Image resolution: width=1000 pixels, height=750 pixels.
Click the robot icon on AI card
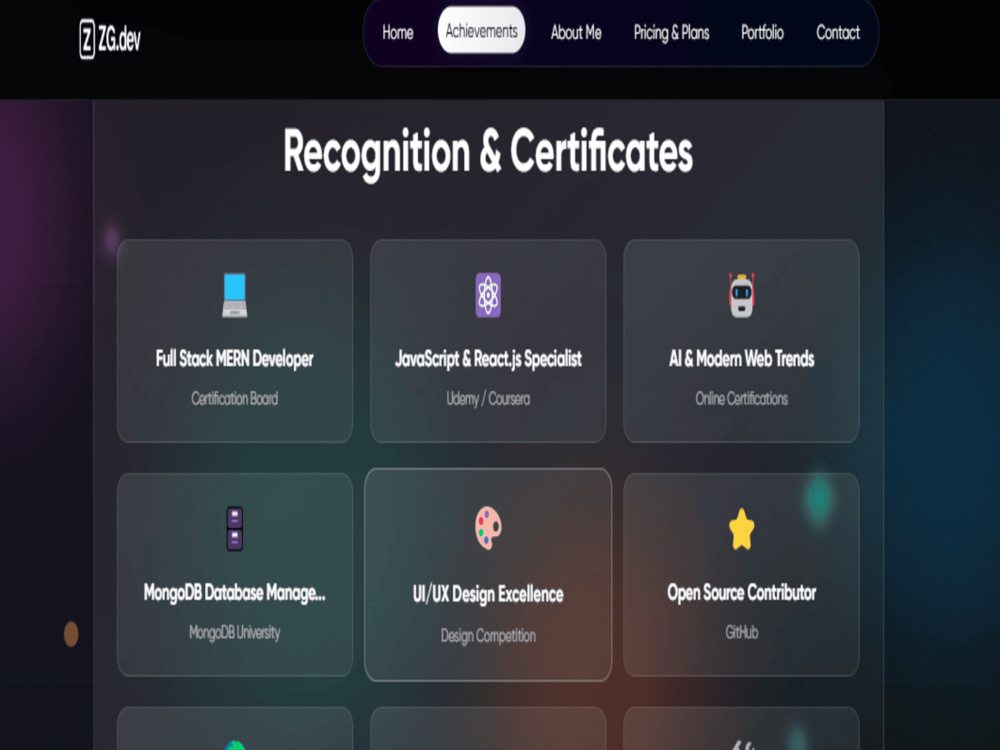(742, 295)
